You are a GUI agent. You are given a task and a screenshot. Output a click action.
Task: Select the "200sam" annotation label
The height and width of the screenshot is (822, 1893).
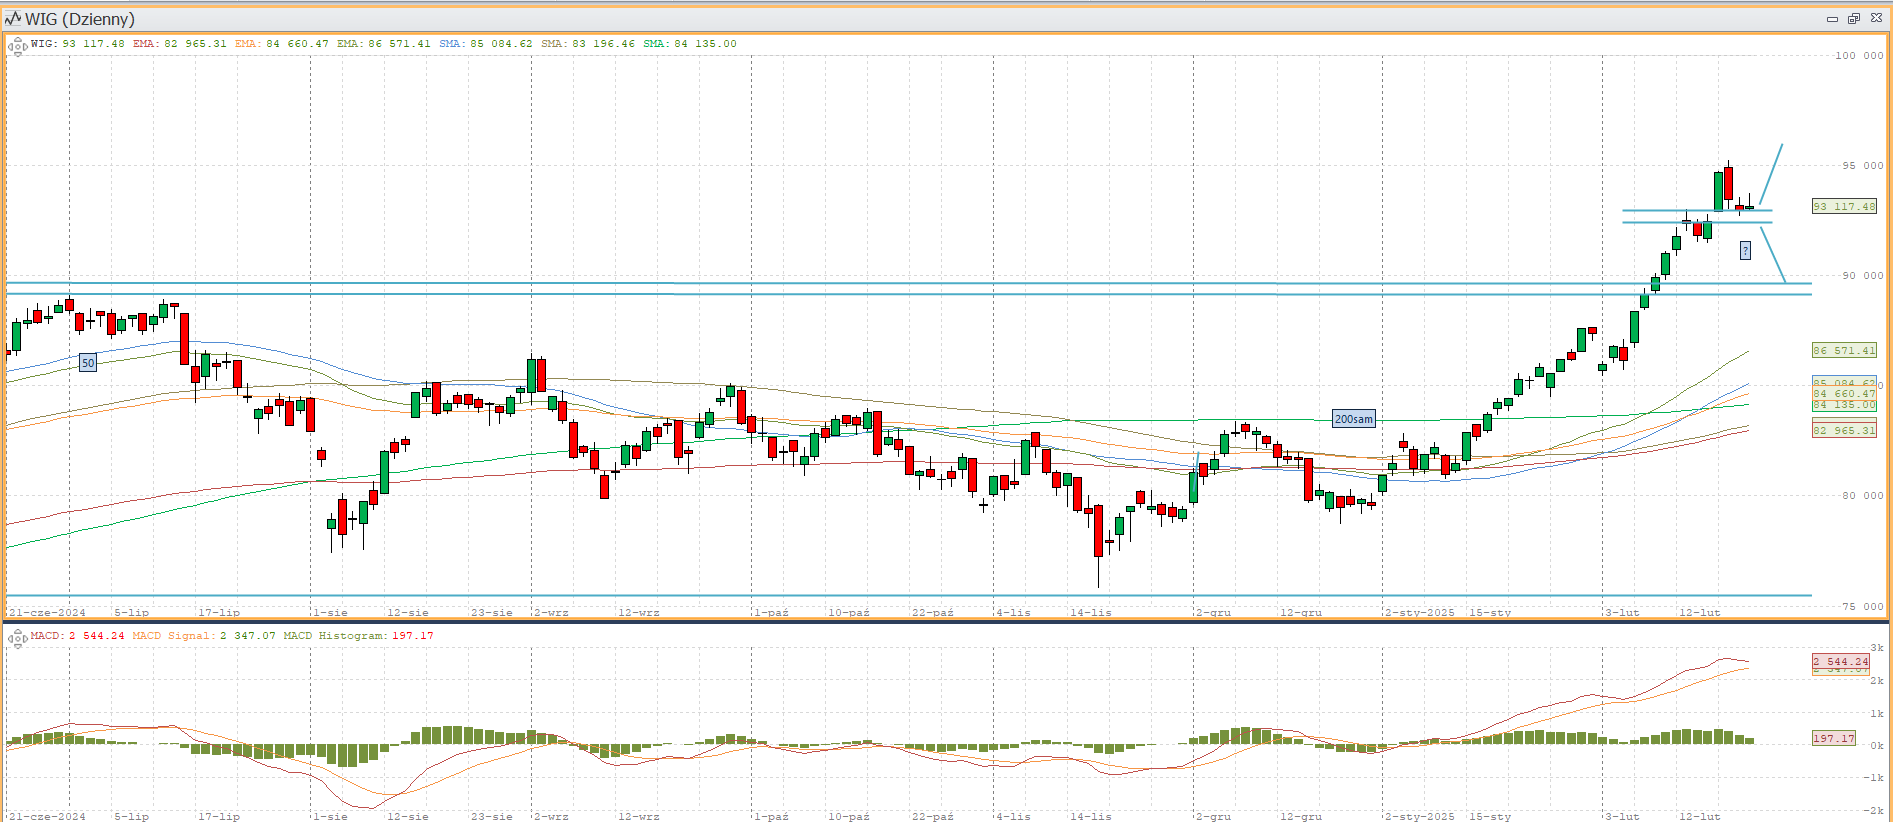click(1353, 419)
